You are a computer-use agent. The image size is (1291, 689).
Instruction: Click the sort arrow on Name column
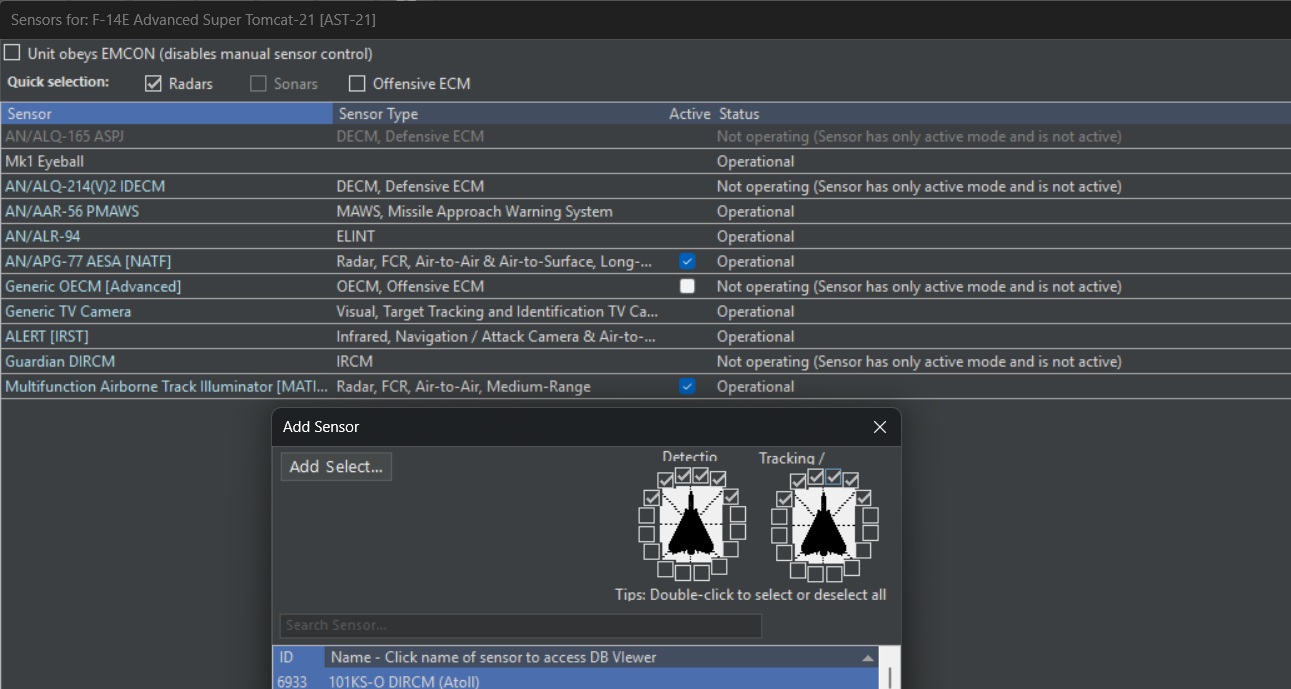coord(867,658)
